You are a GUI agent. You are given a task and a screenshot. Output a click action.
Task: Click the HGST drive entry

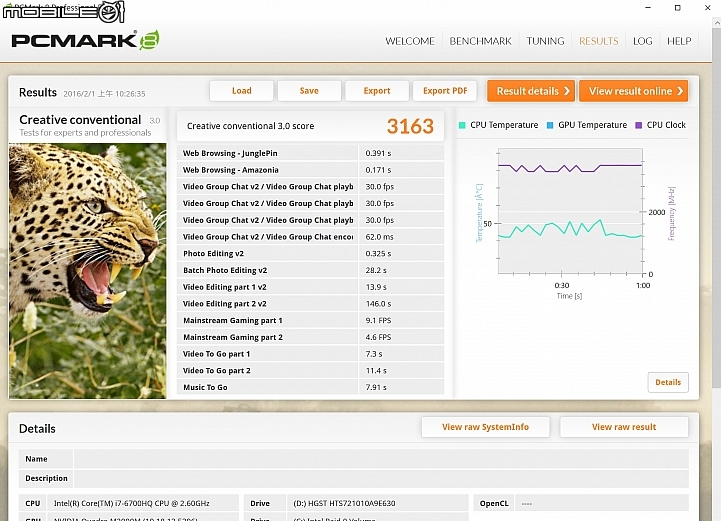point(344,503)
